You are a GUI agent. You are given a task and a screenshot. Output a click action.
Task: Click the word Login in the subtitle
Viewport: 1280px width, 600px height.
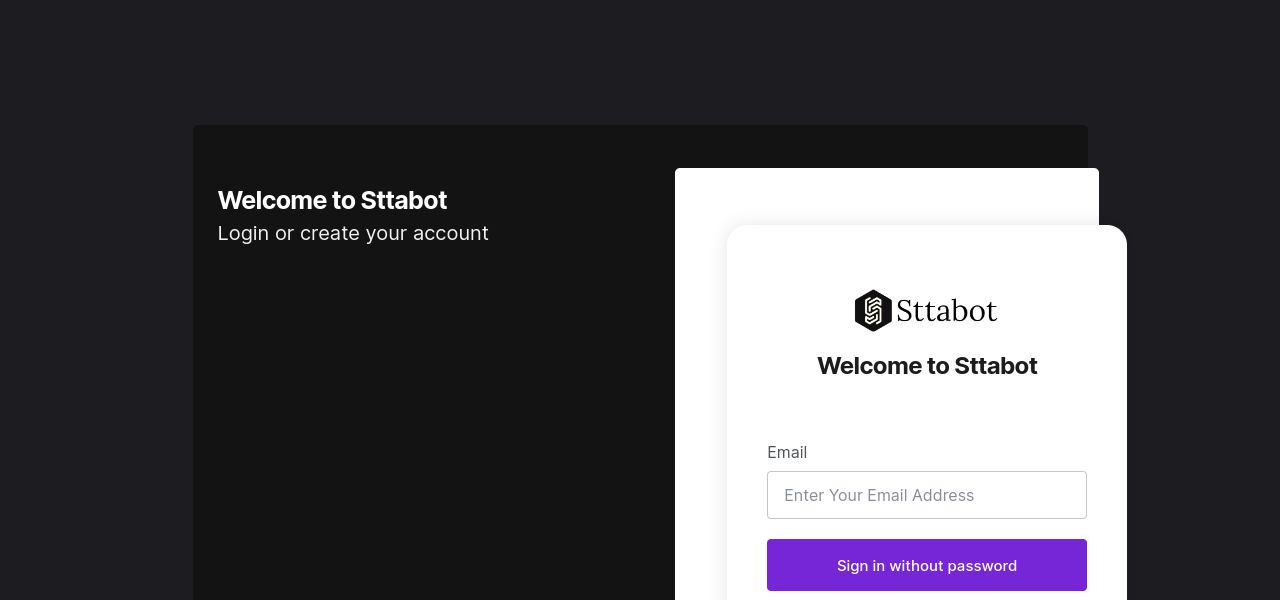[x=243, y=233]
